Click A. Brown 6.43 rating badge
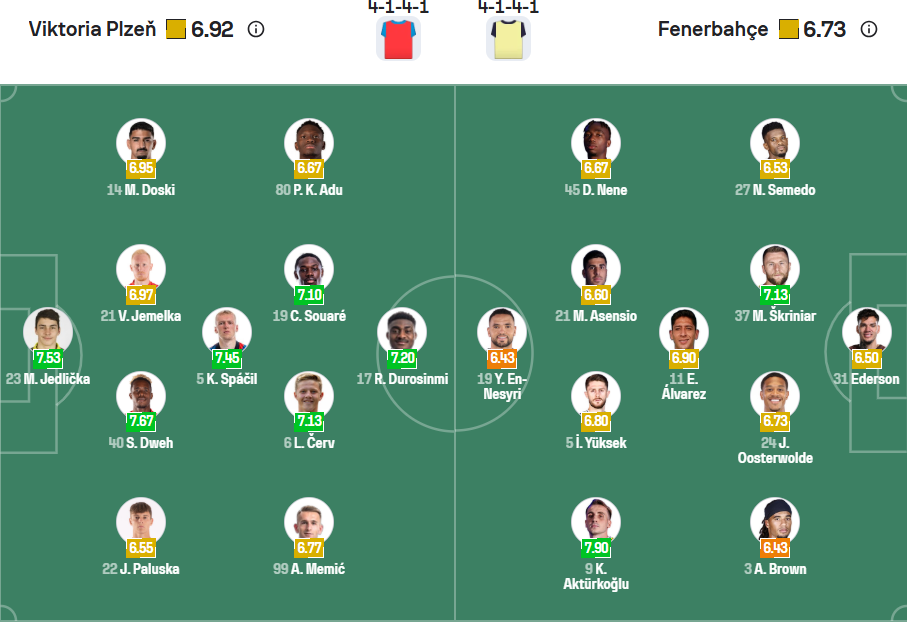 click(775, 548)
